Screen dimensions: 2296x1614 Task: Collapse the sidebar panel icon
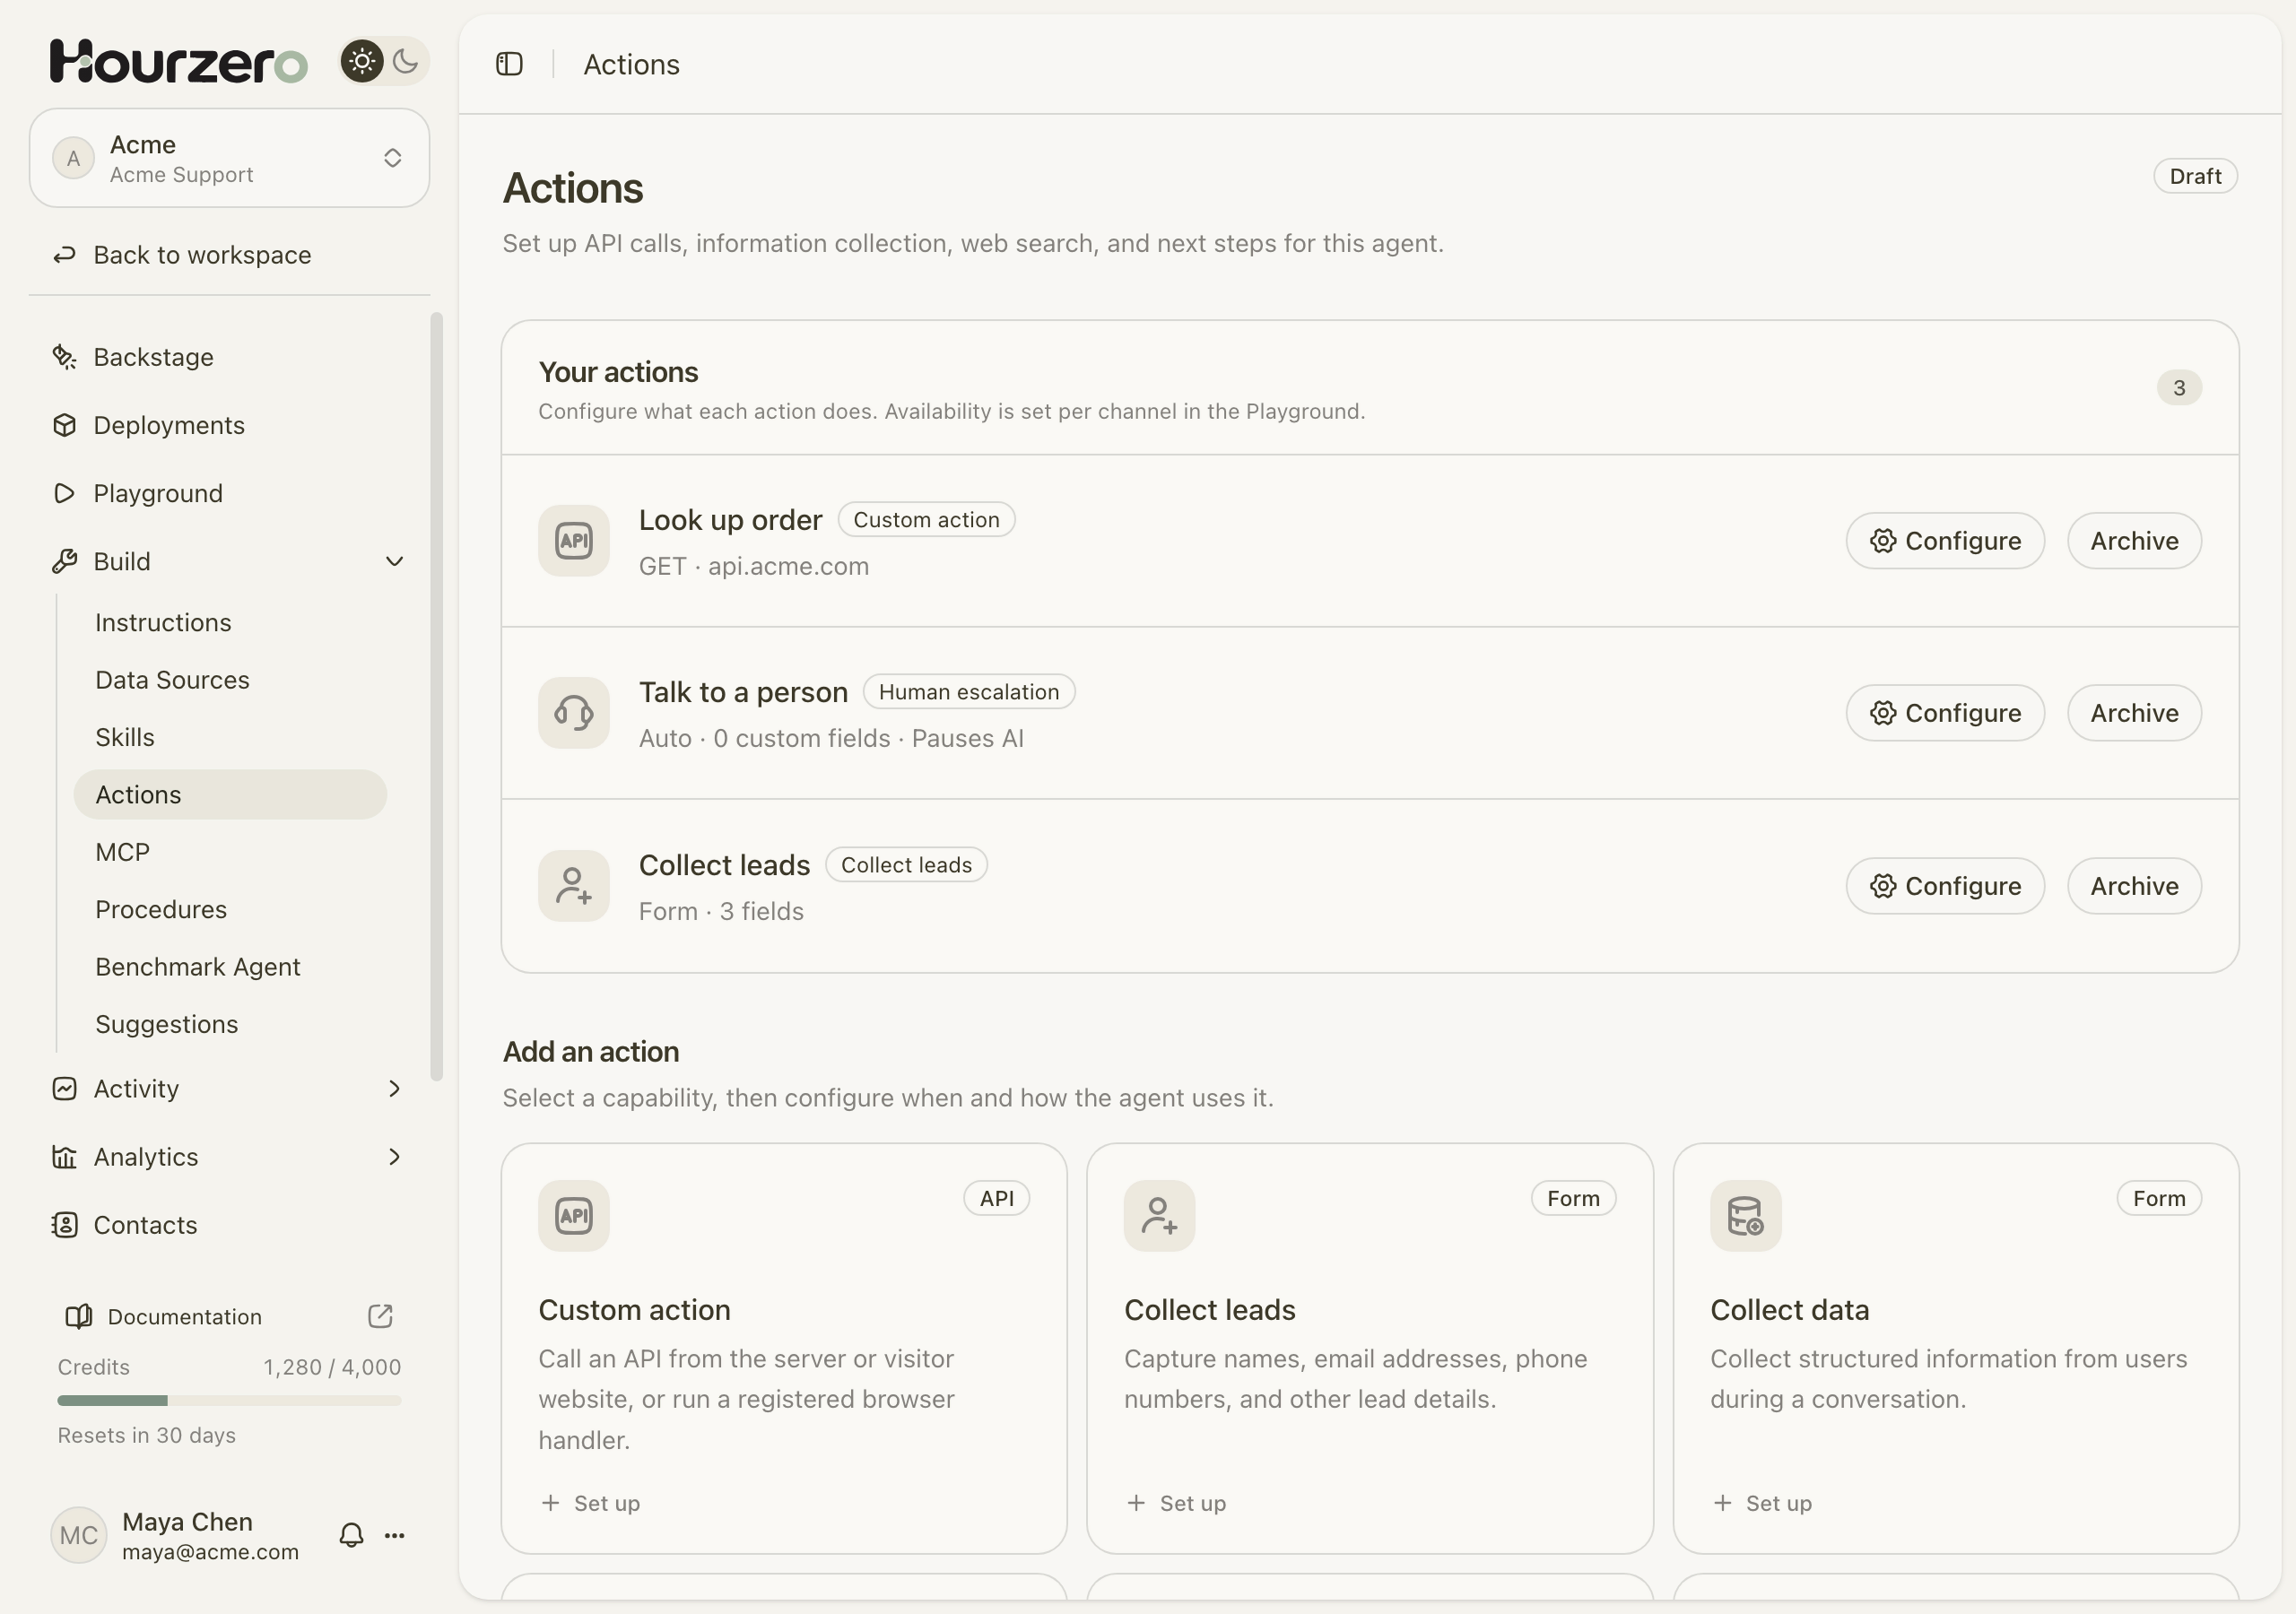(x=510, y=64)
